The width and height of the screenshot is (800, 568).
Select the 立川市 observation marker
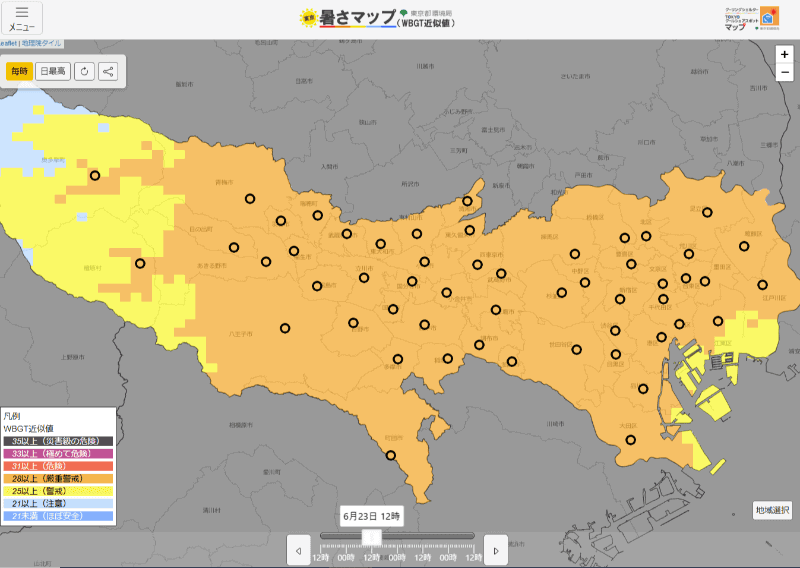point(364,278)
